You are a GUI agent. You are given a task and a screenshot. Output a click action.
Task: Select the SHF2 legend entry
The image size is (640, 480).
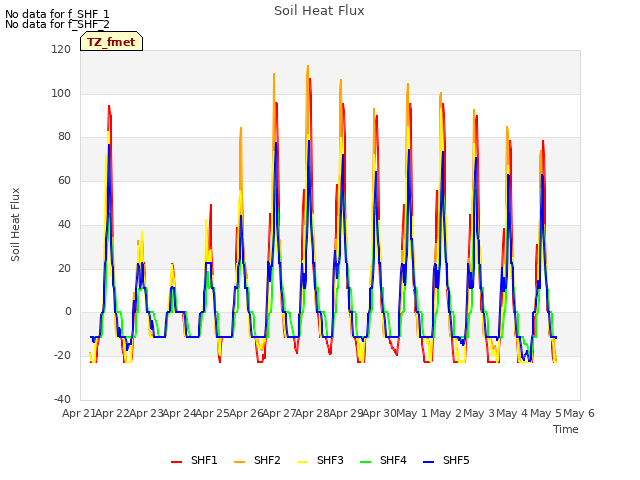tap(258, 460)
